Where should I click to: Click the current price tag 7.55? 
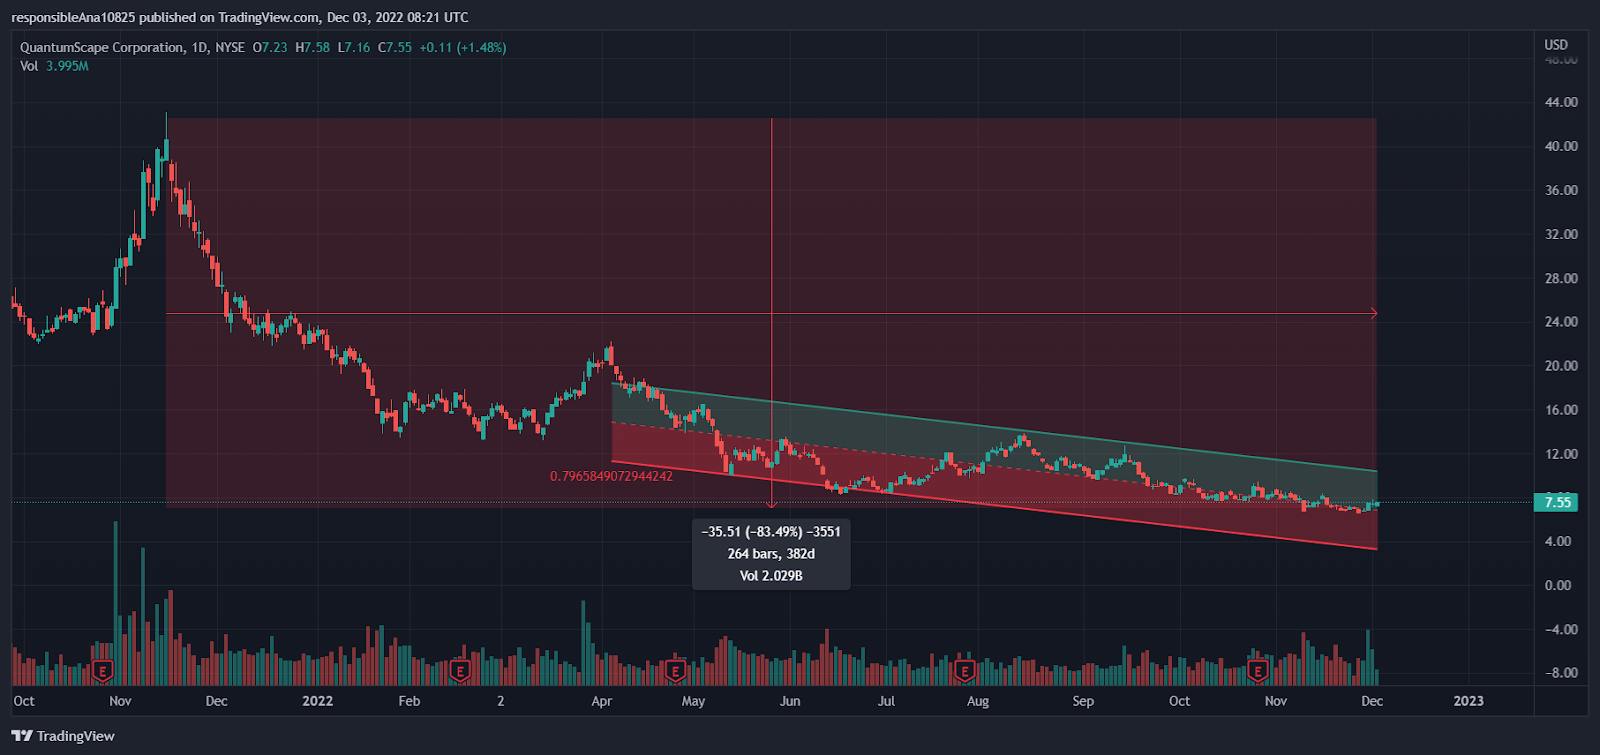(1557, 502)
